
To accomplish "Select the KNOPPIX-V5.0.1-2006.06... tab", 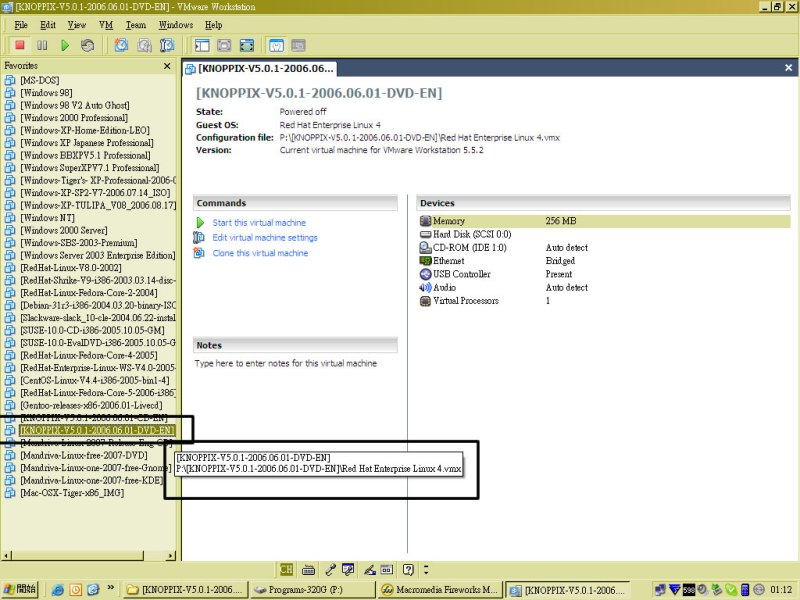I will coord(260,68).
